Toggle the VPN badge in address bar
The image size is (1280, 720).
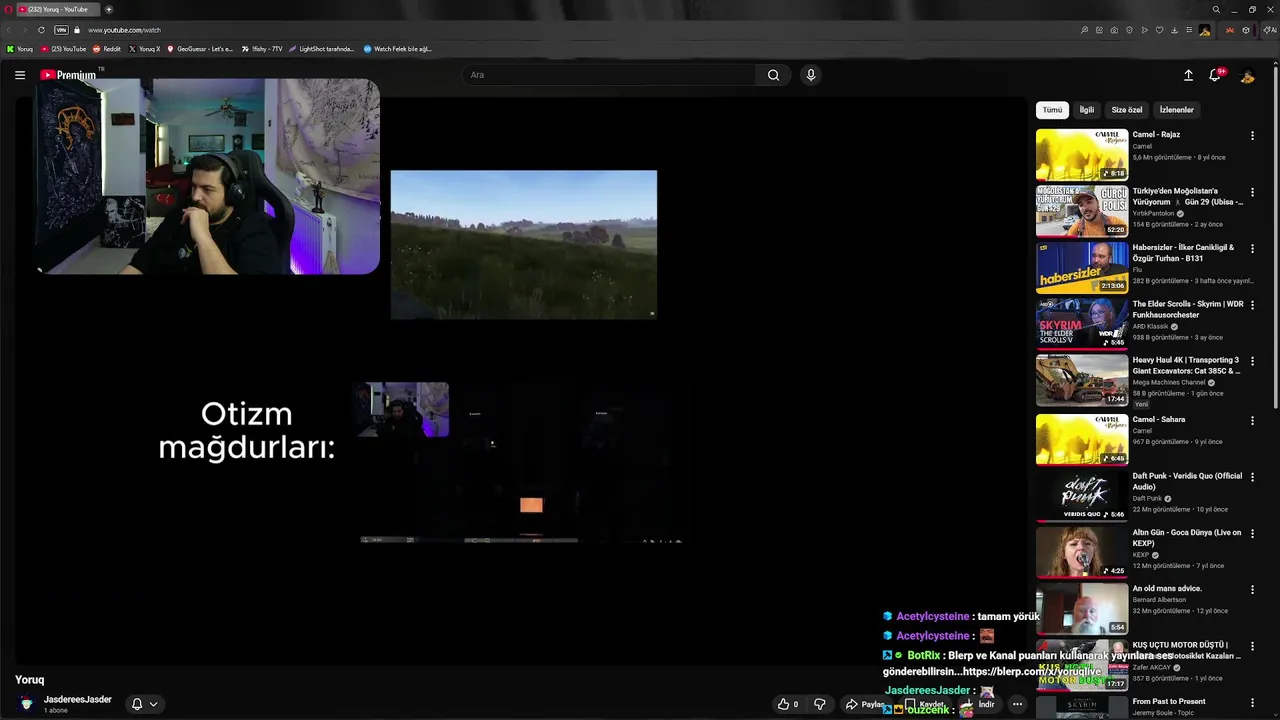tap(61, 30)
